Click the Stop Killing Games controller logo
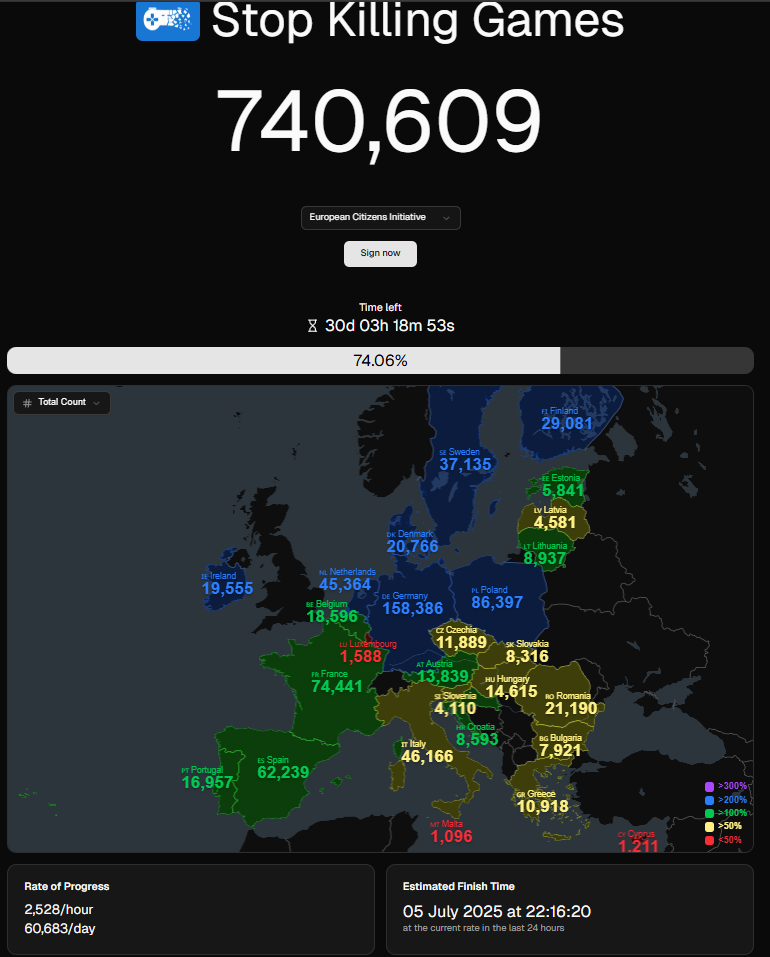The width and height of the screenshot is (770, 957). [168, 20]
